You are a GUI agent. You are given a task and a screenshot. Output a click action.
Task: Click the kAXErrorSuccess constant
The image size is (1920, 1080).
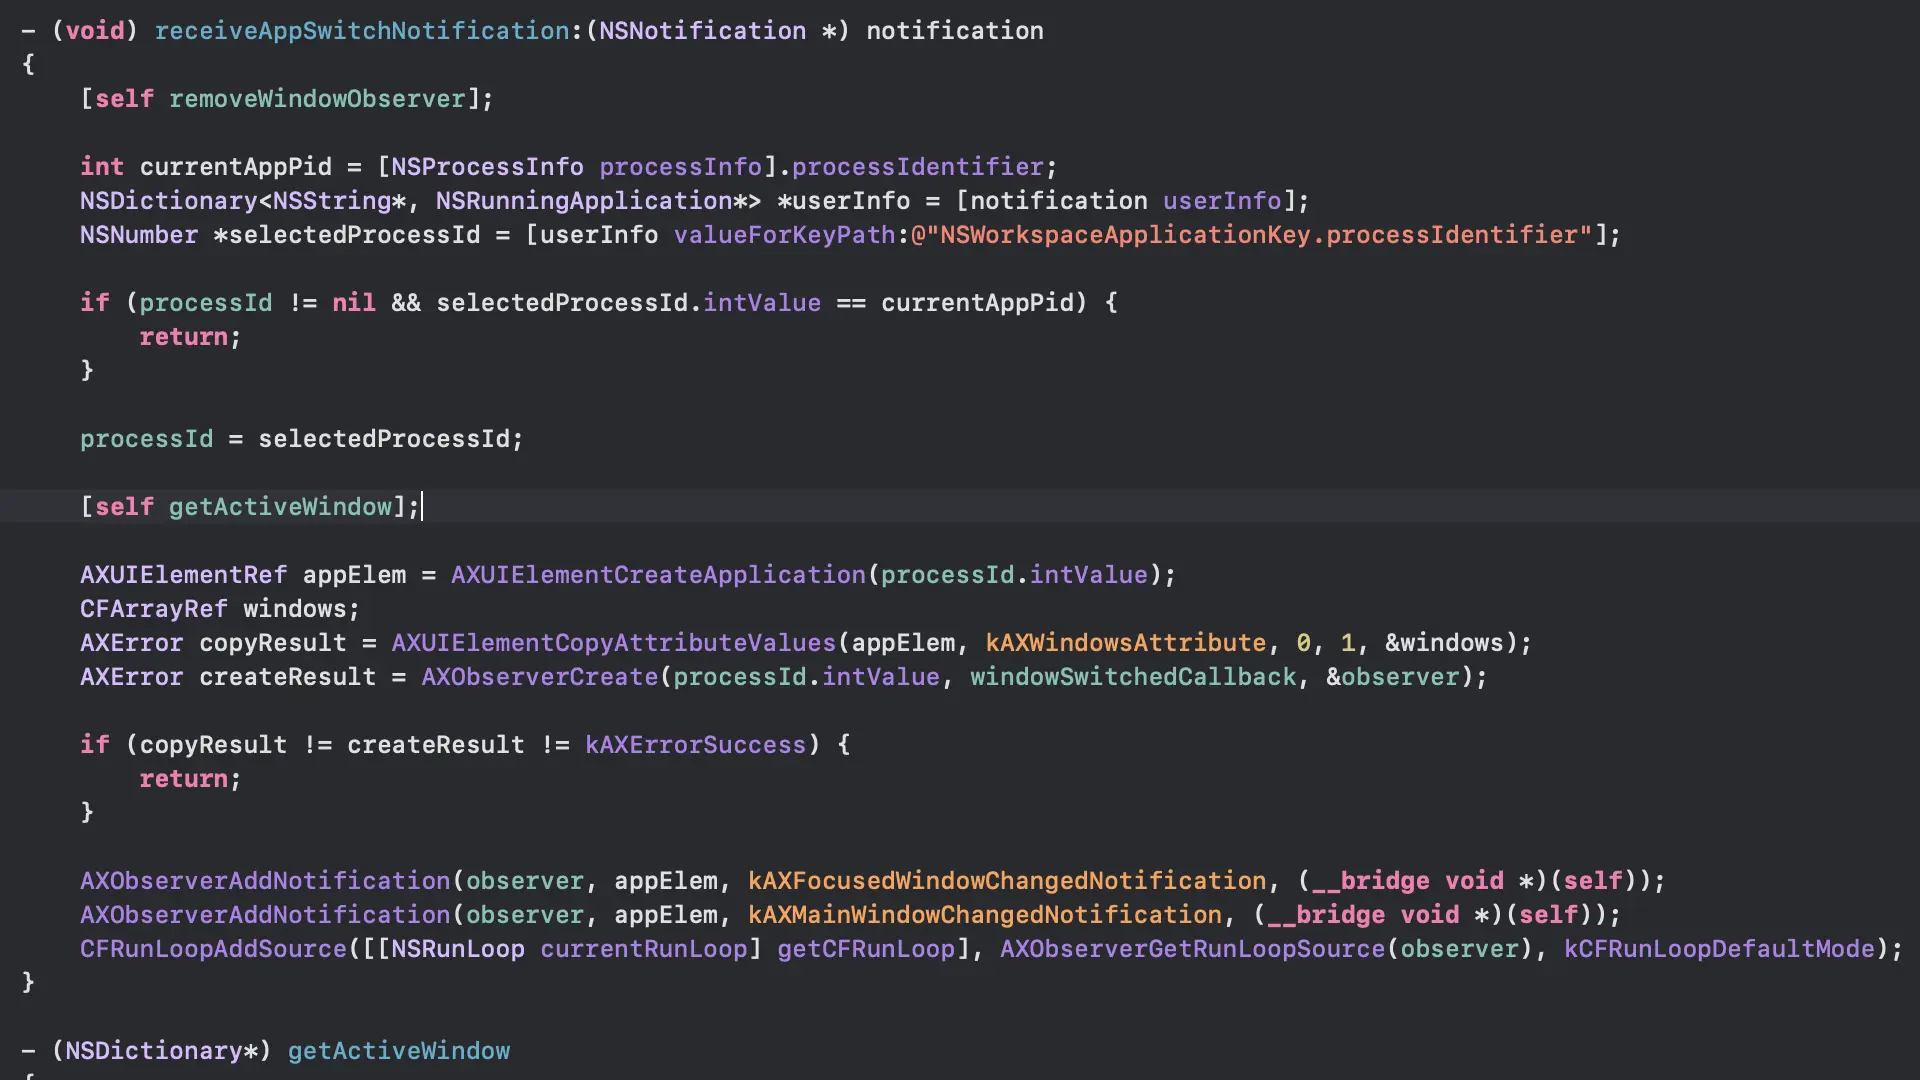[695, 745]
